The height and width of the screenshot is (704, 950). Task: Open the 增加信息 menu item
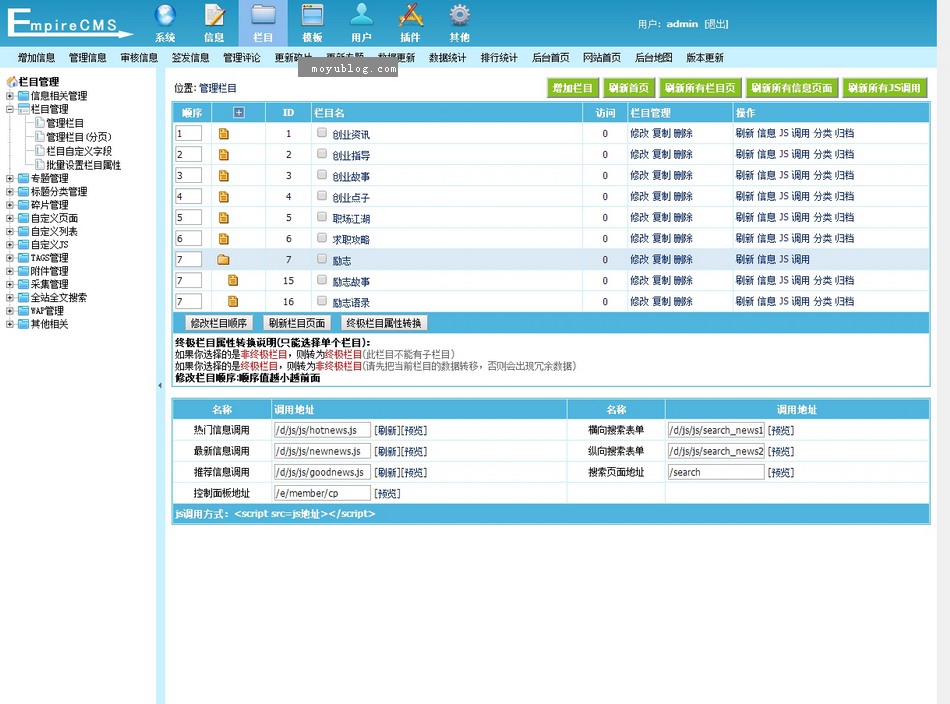pos(36,58)
